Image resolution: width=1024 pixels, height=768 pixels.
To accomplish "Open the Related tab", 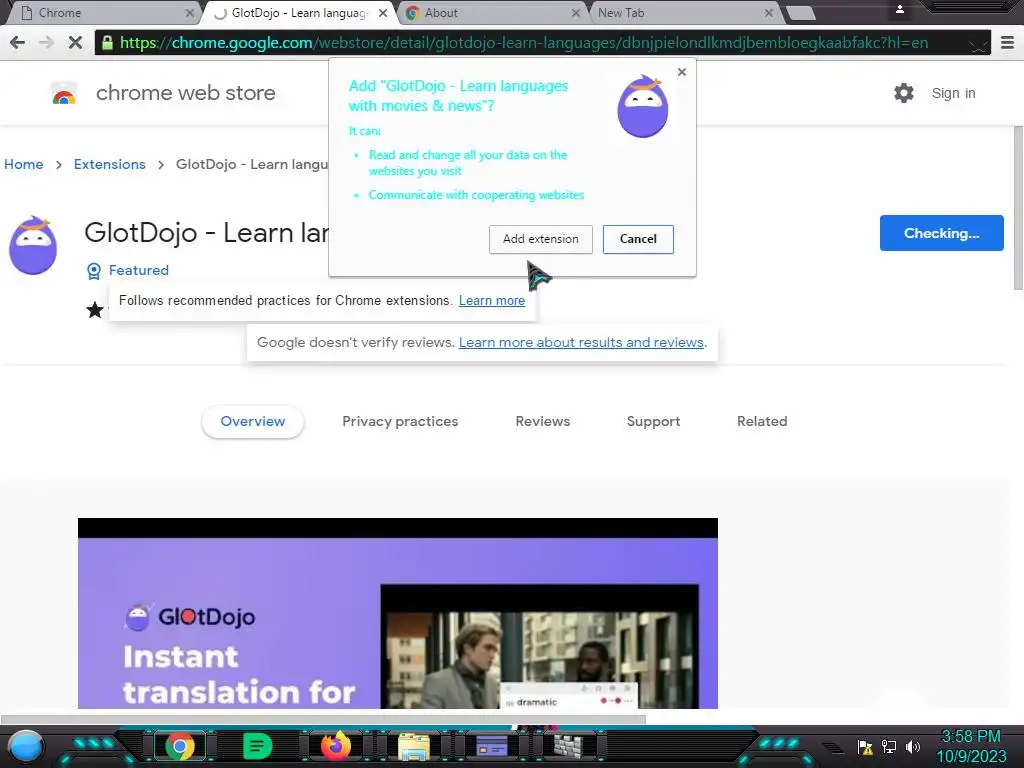I will coord(762,422).
